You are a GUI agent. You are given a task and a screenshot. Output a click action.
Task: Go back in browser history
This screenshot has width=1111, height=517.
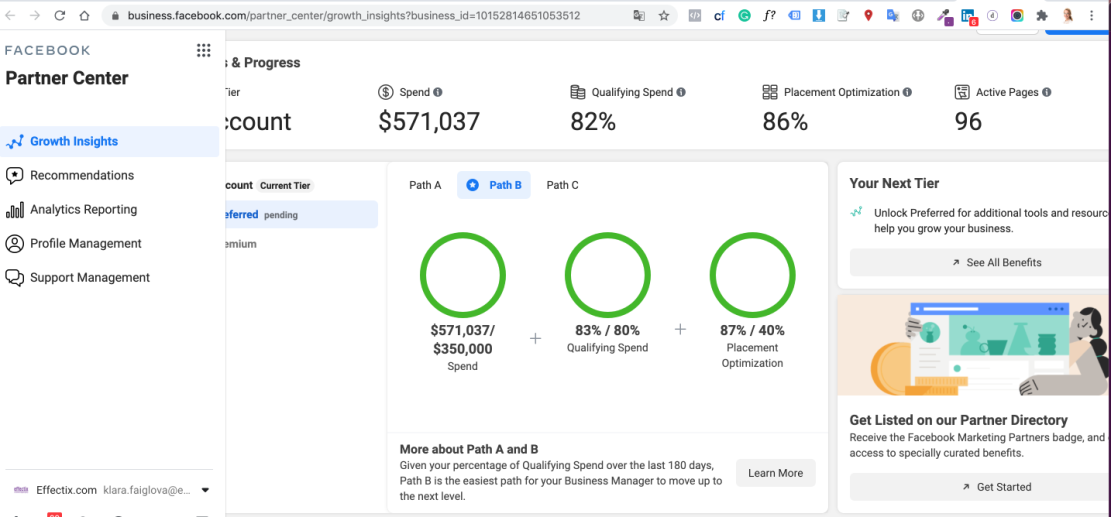click(x=11, y=16)
